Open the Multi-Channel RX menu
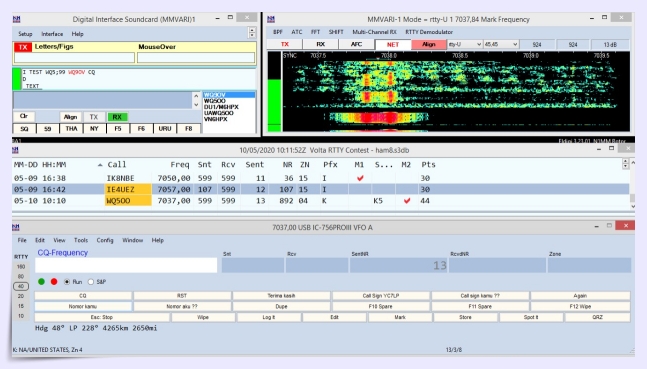The height and width of the screenshot is (369, 647). (374, 32)
